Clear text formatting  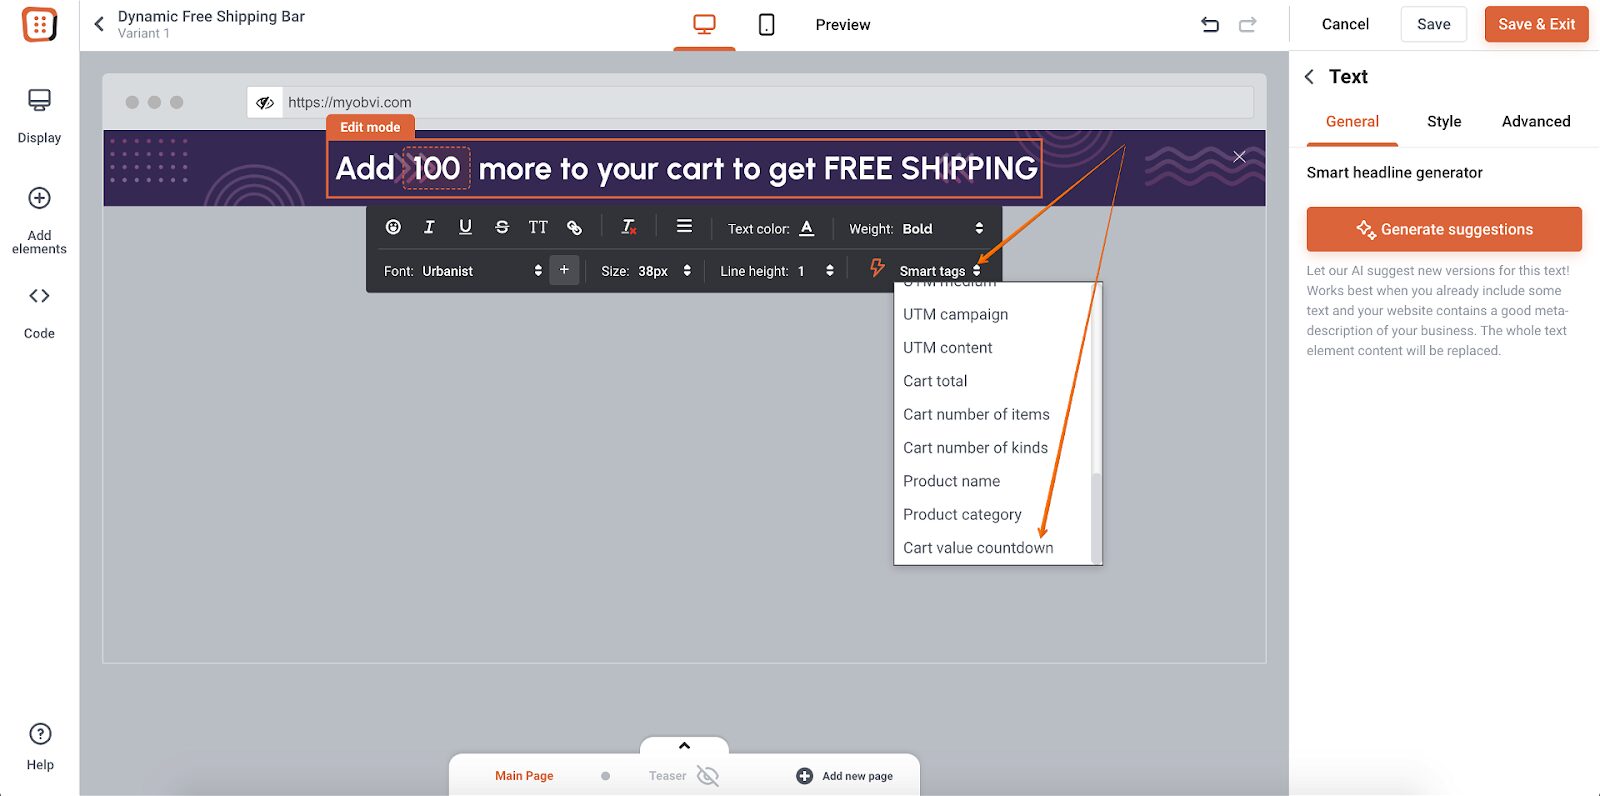point(628,227)
